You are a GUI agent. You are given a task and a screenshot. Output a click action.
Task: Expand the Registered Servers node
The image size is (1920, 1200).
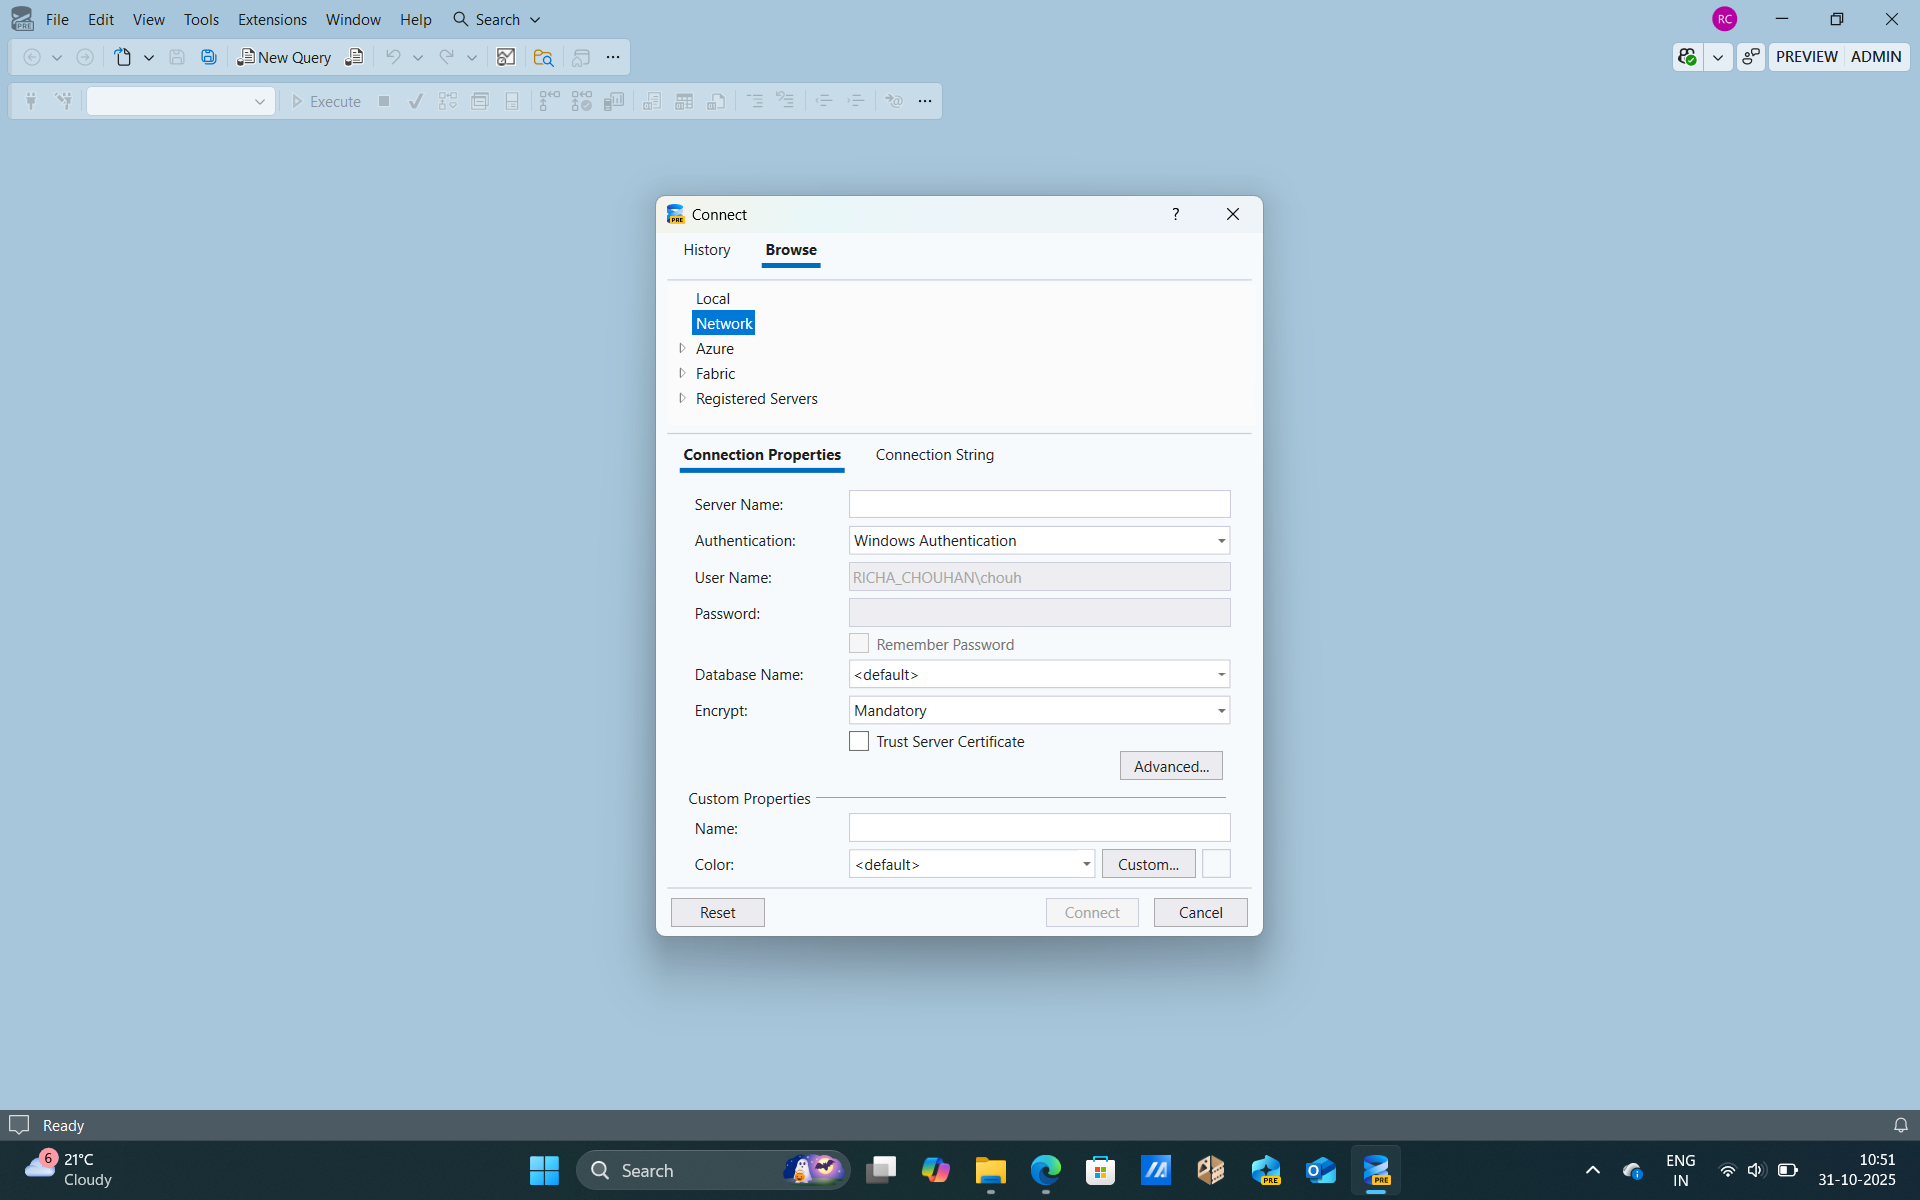[x=682, y=398]
